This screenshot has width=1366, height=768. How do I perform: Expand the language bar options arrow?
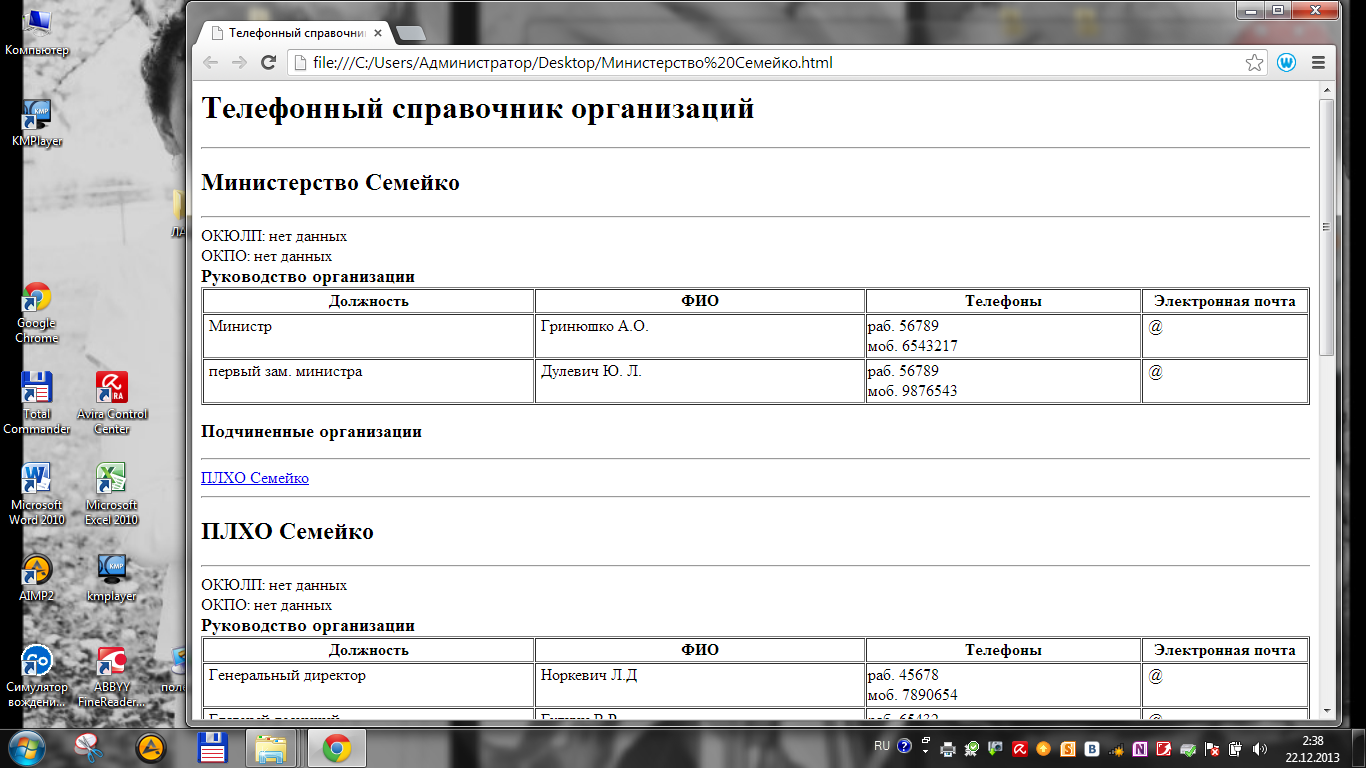pyautogui.click(x=925, y=751)
